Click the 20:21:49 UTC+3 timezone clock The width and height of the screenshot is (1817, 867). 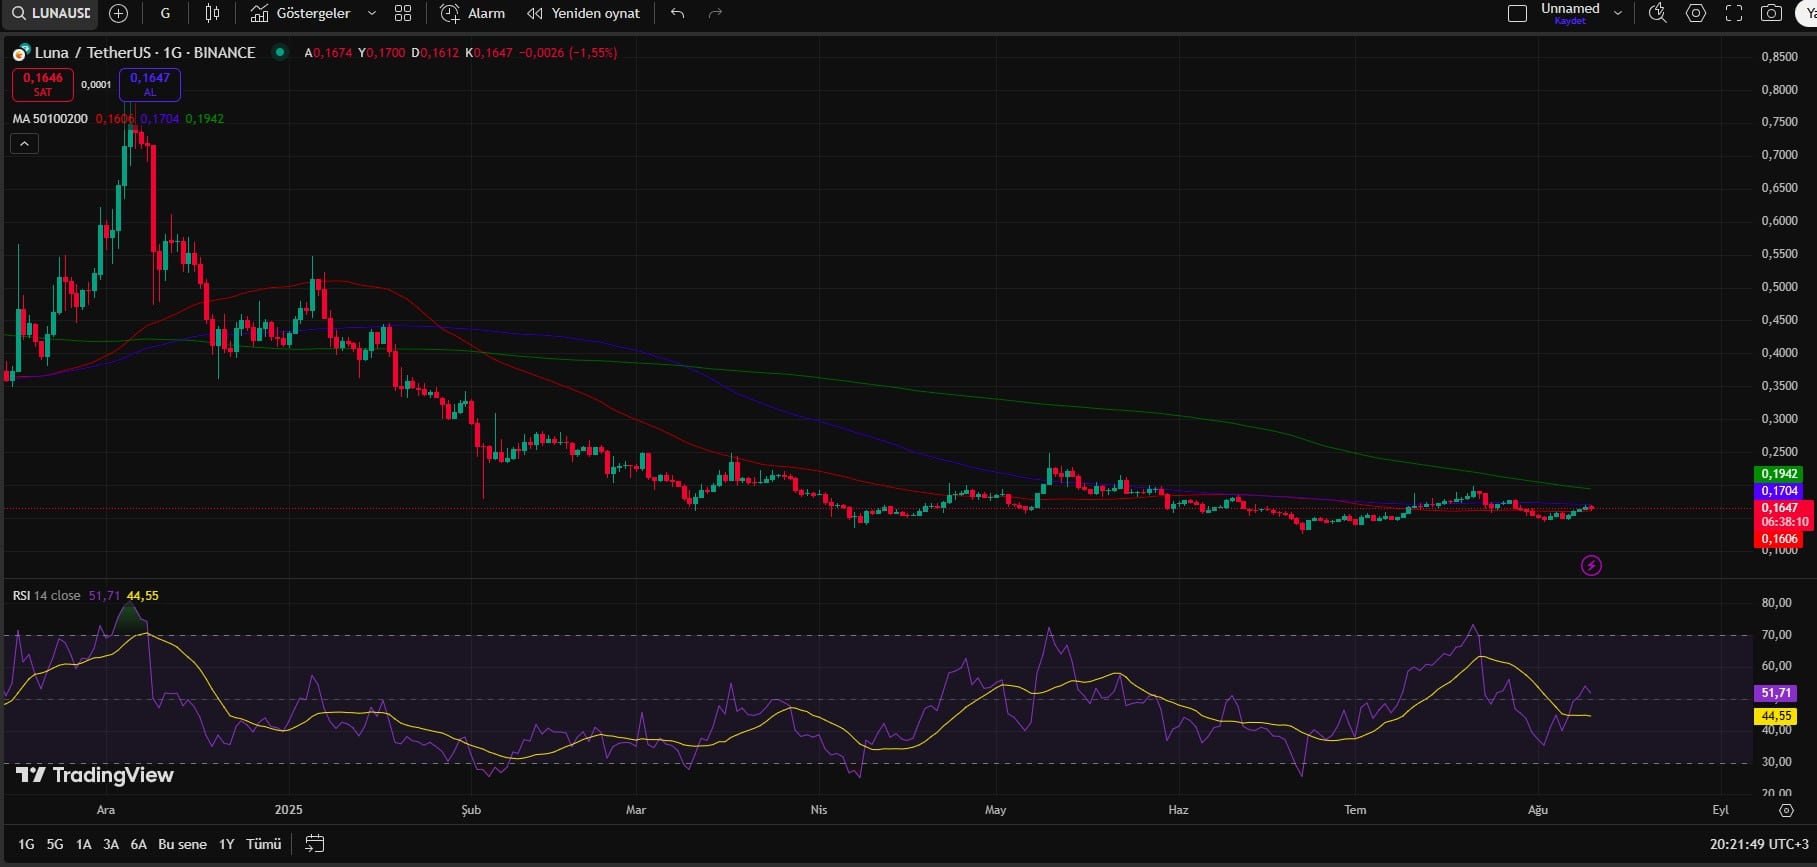pos(1759,844)
